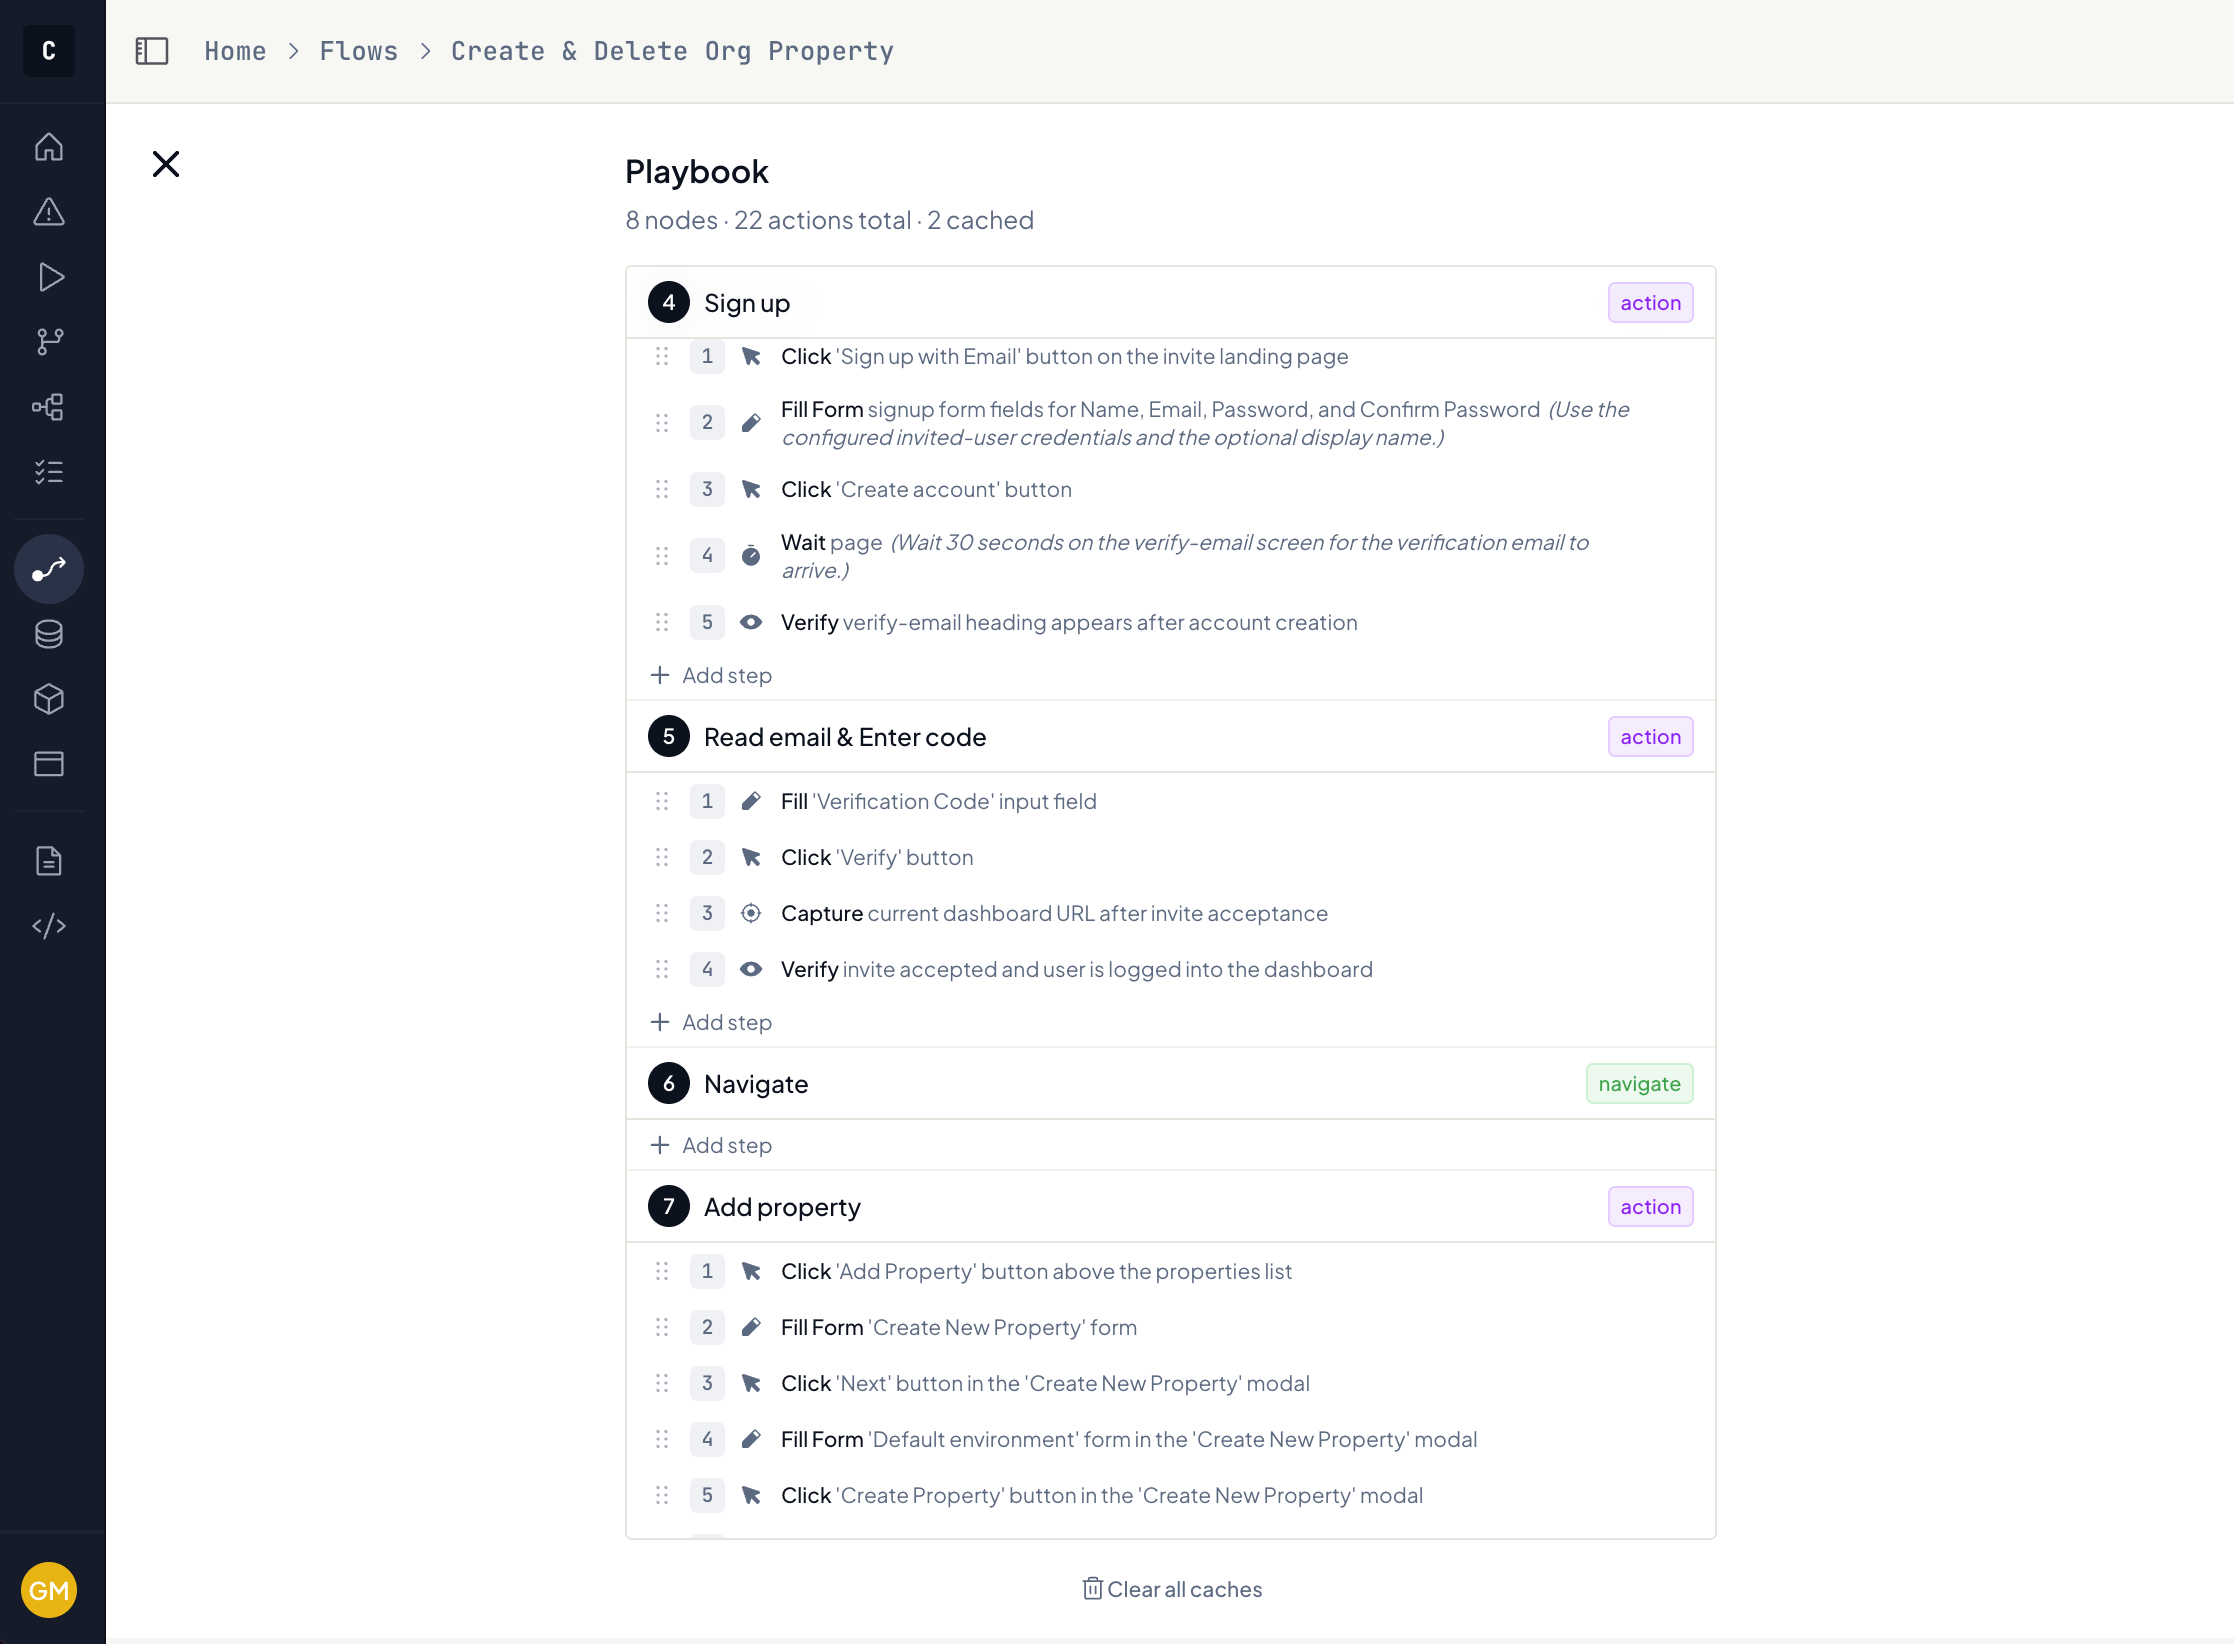Go to Home breadcrumb
This screenshot has width=2234, height=1644.
[x=236, y=51]
